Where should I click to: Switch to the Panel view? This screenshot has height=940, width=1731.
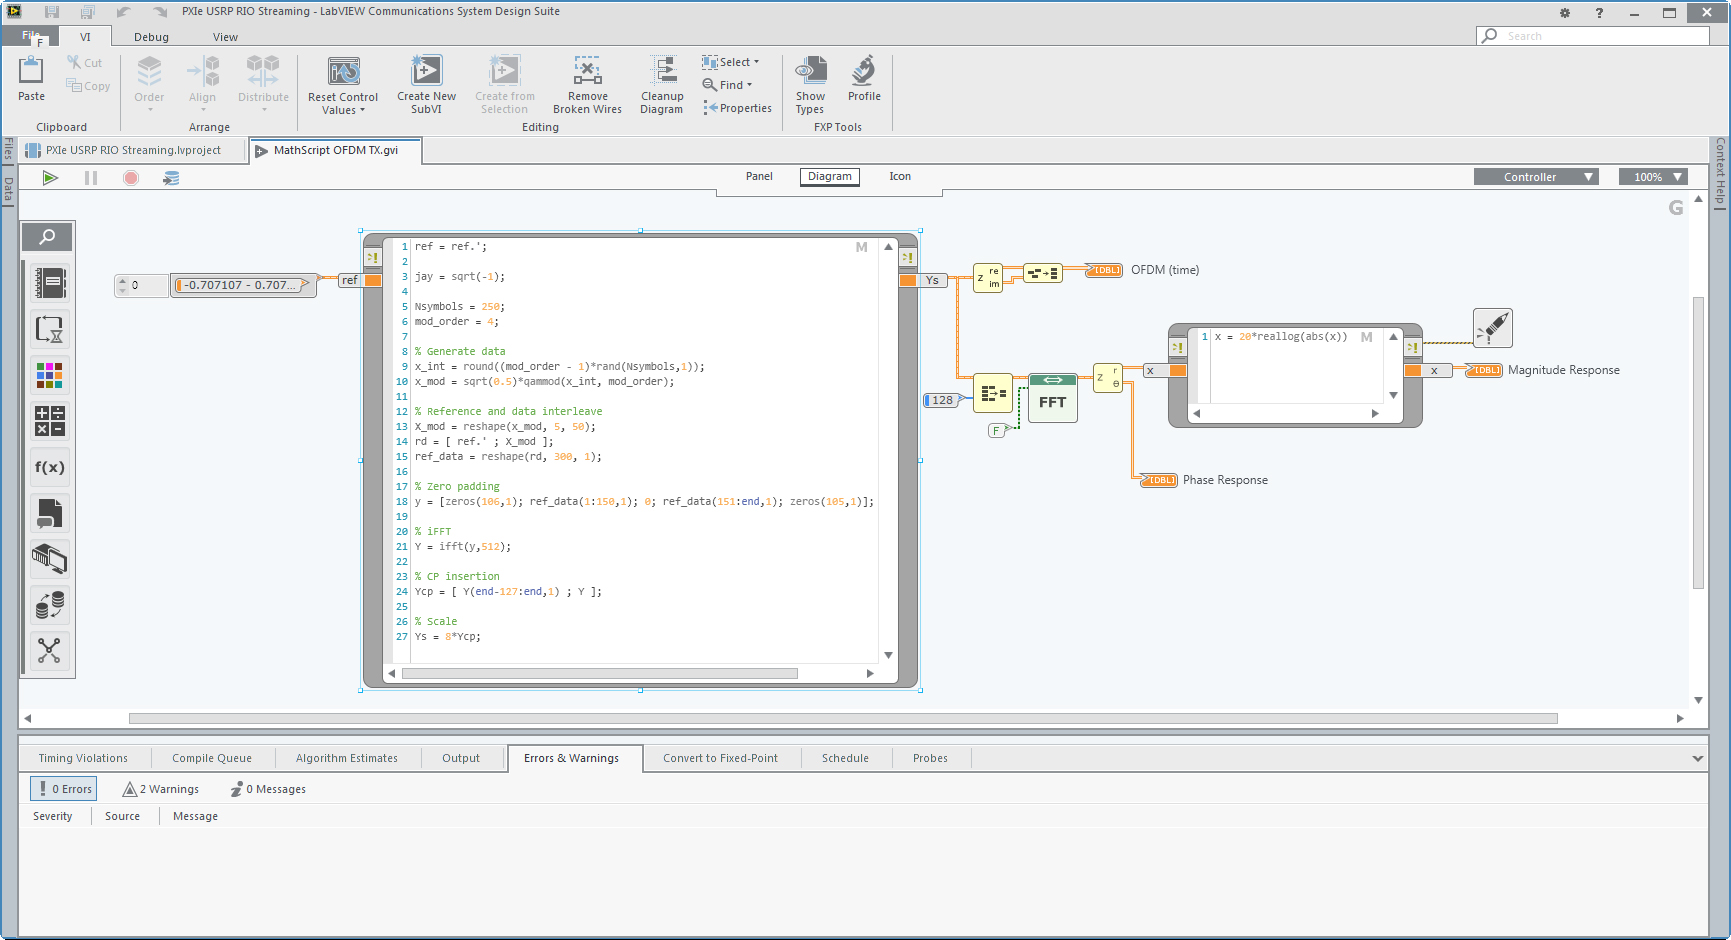pos(759,176)
